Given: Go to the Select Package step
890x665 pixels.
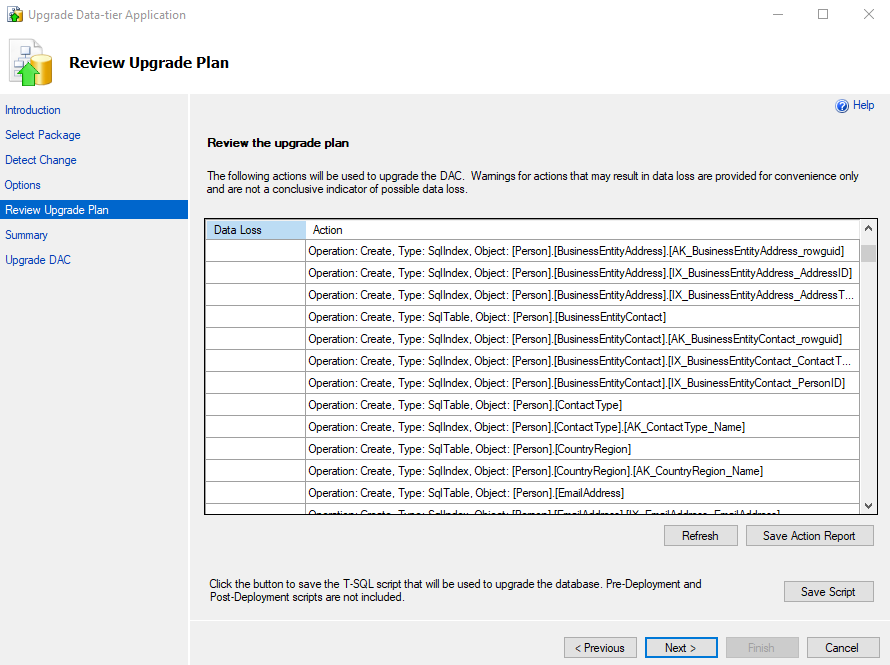Looking at the screenshot, I should tap(43, 135).
